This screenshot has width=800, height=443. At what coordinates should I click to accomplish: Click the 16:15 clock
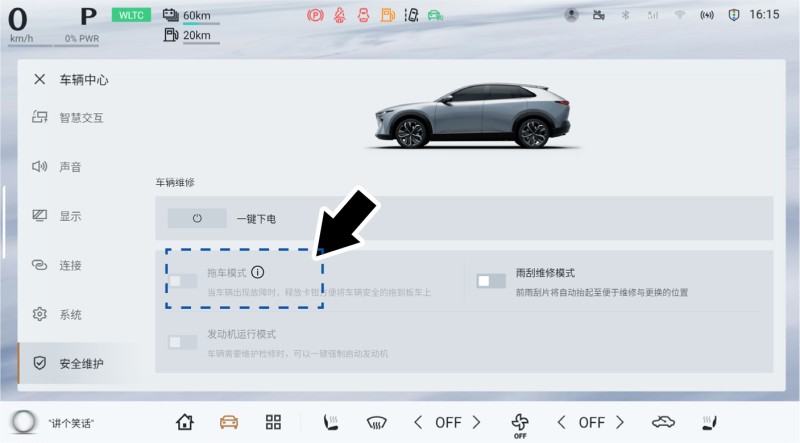coord(764,14)
